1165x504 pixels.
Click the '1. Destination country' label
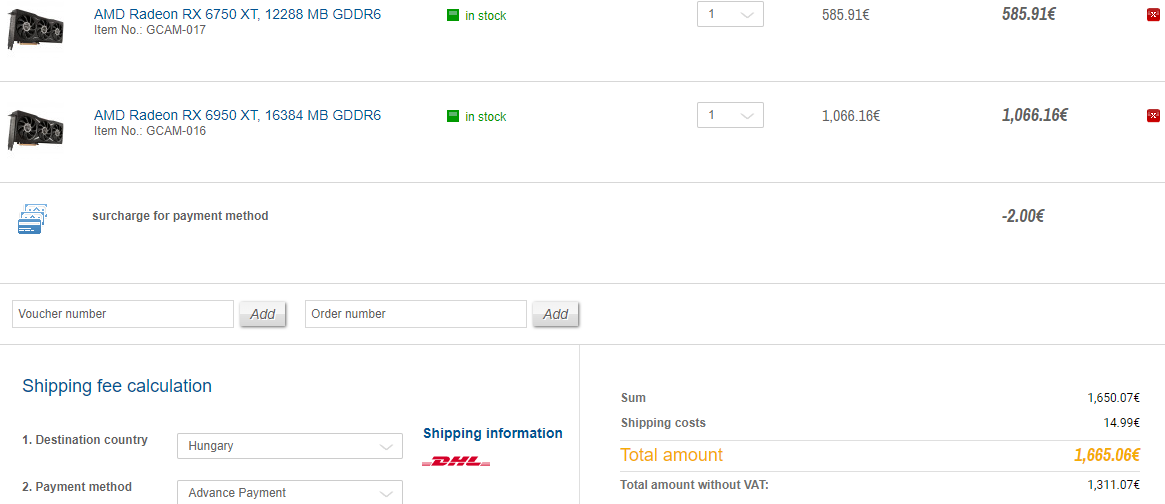85,440
